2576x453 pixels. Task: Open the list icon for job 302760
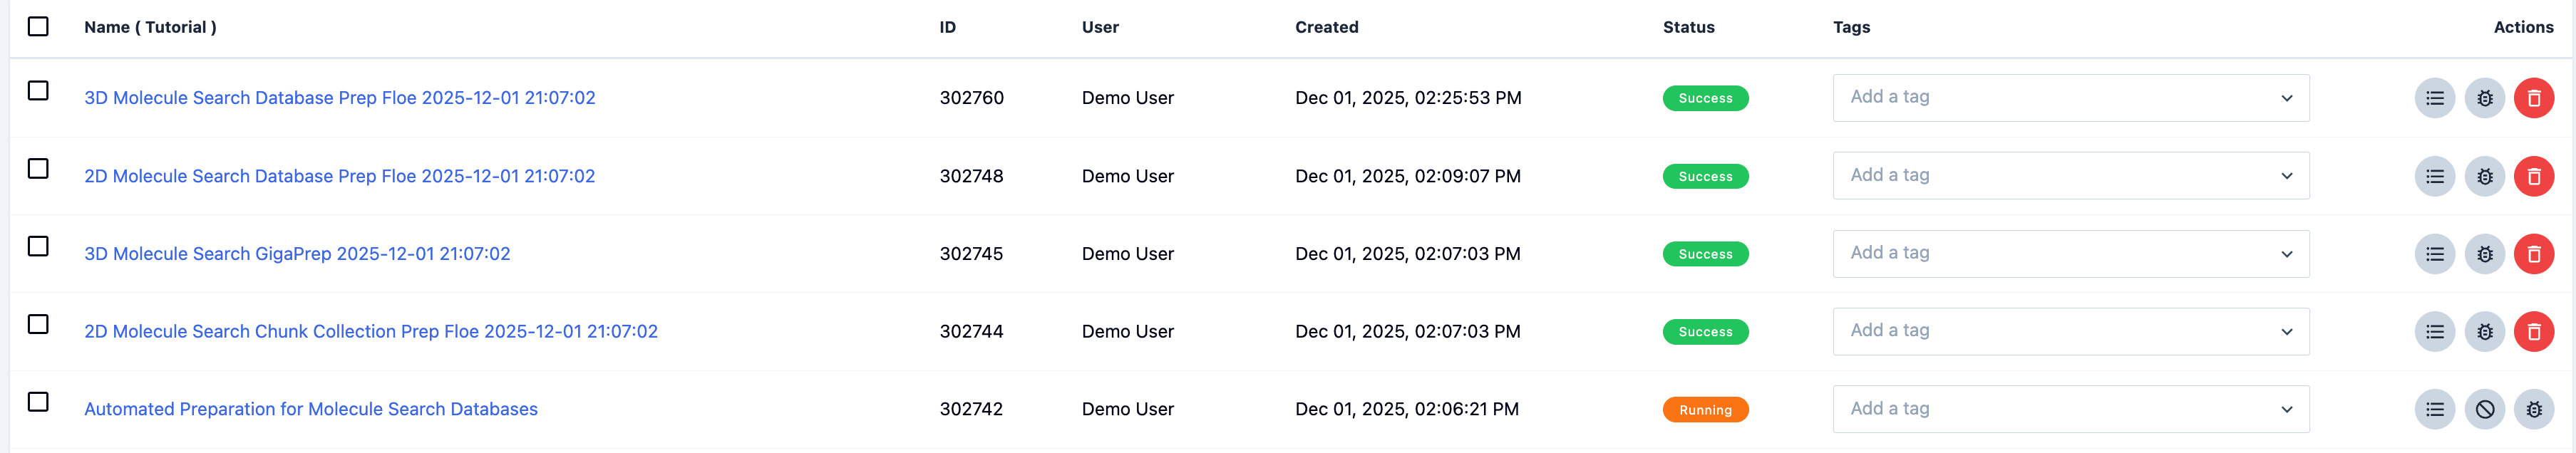pyautogui.click(x=2434, y=98)
